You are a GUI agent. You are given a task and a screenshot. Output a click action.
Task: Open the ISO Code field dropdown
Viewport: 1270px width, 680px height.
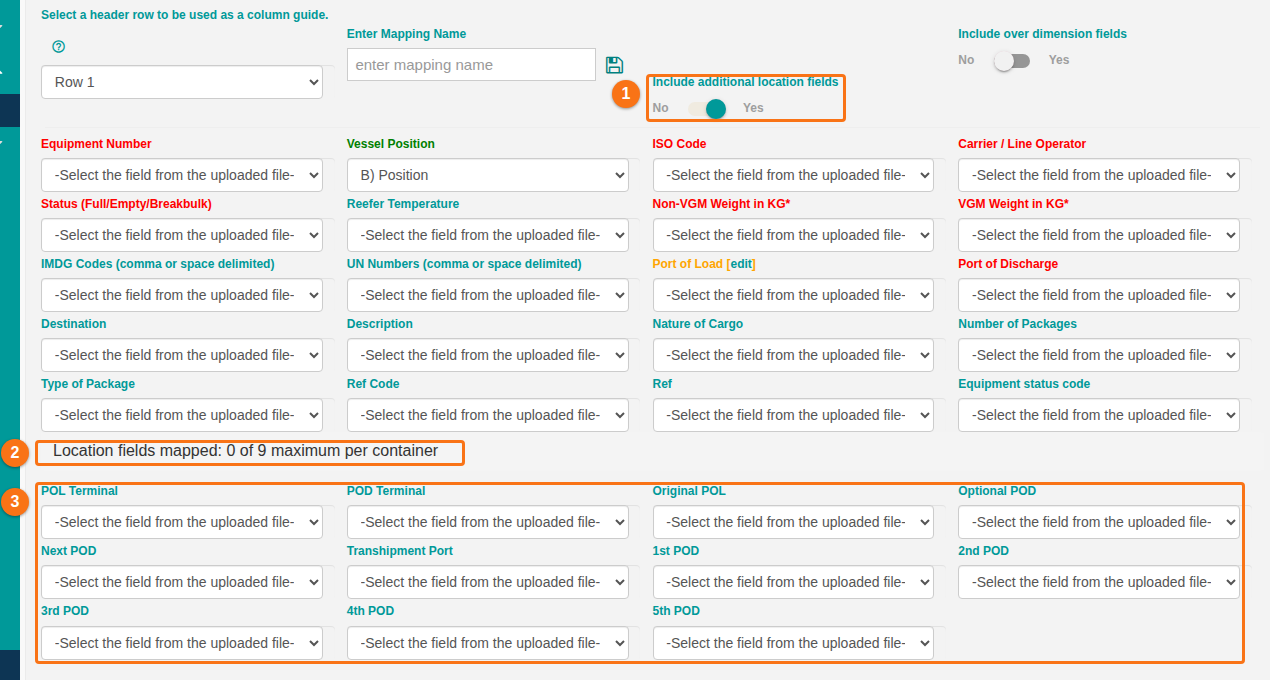click(793, 175)
